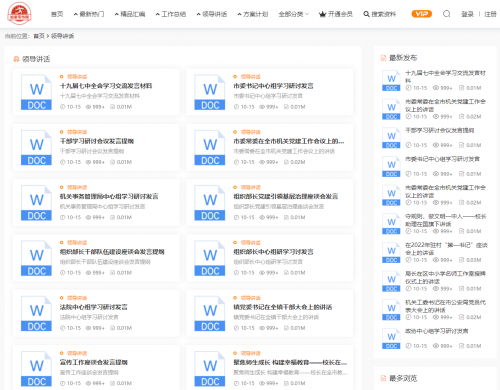The width and height of the screenshot is (500, 390).
Task: Open sidebar DOC icon for 机关工委书记在市公安局党员代表大会
Action: [x=391, y=310]
